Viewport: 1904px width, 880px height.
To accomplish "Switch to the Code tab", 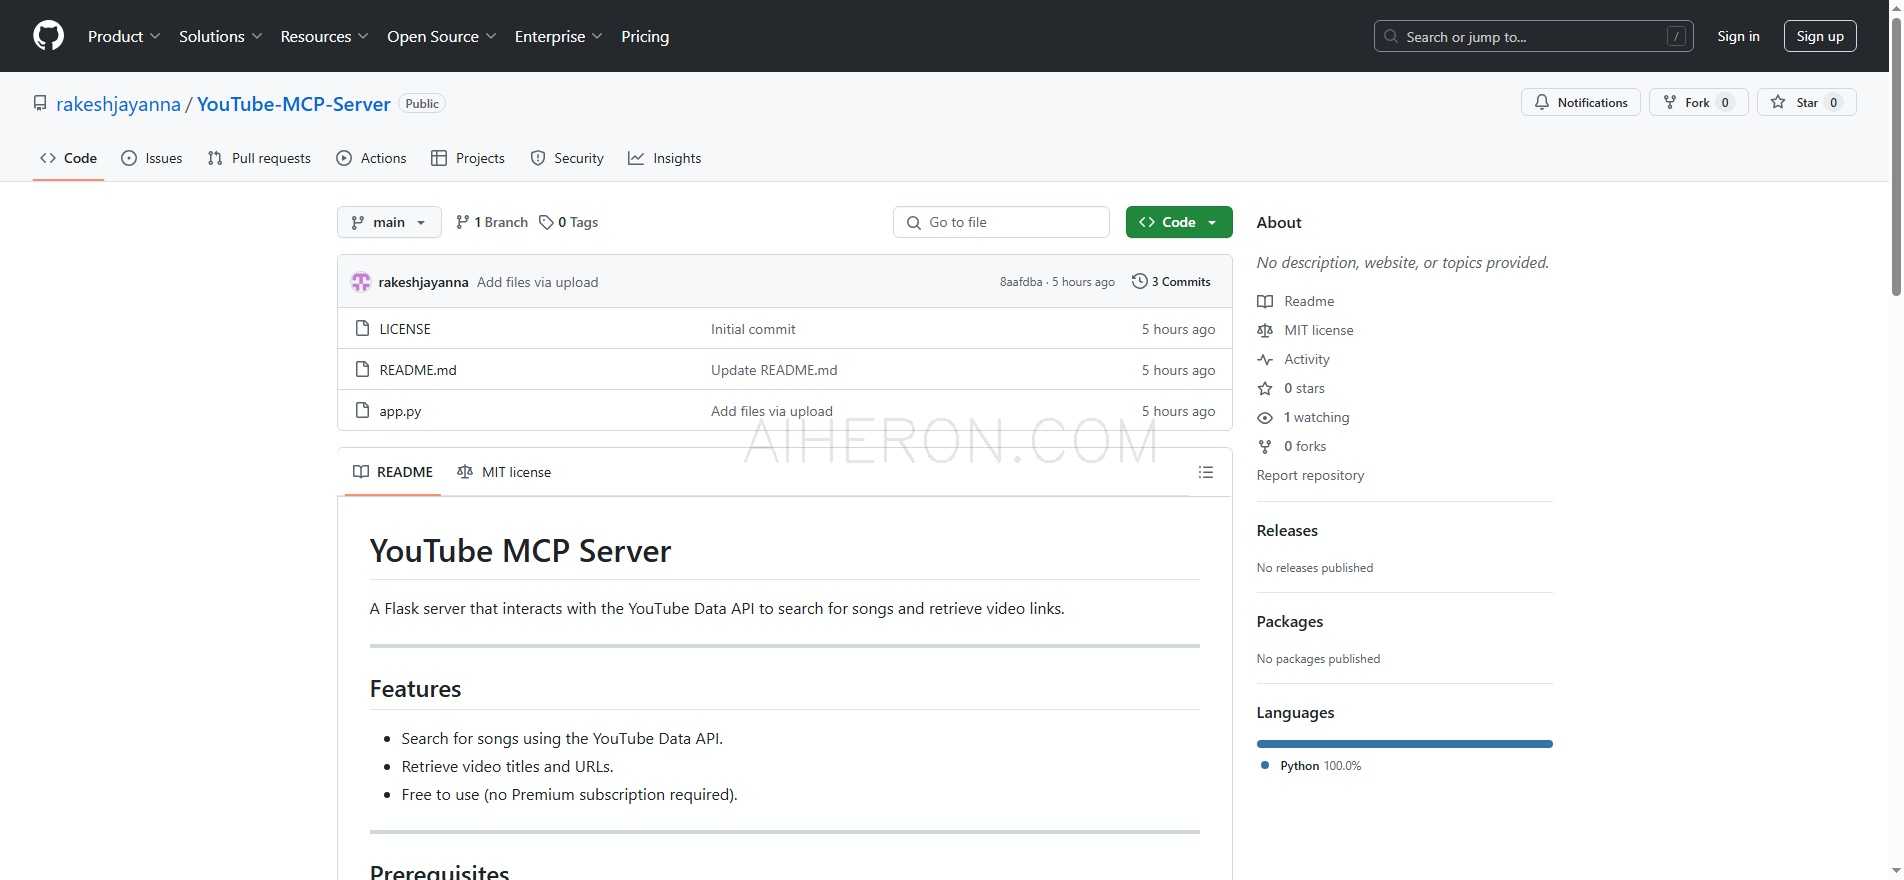I will [x=68, y=158].
